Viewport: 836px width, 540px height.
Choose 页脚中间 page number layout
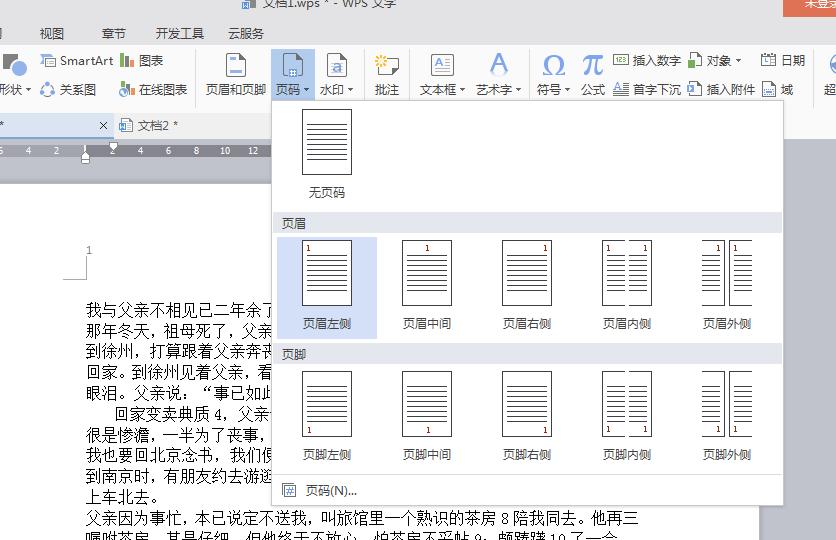pyautogui.click(x=427, y=417)
